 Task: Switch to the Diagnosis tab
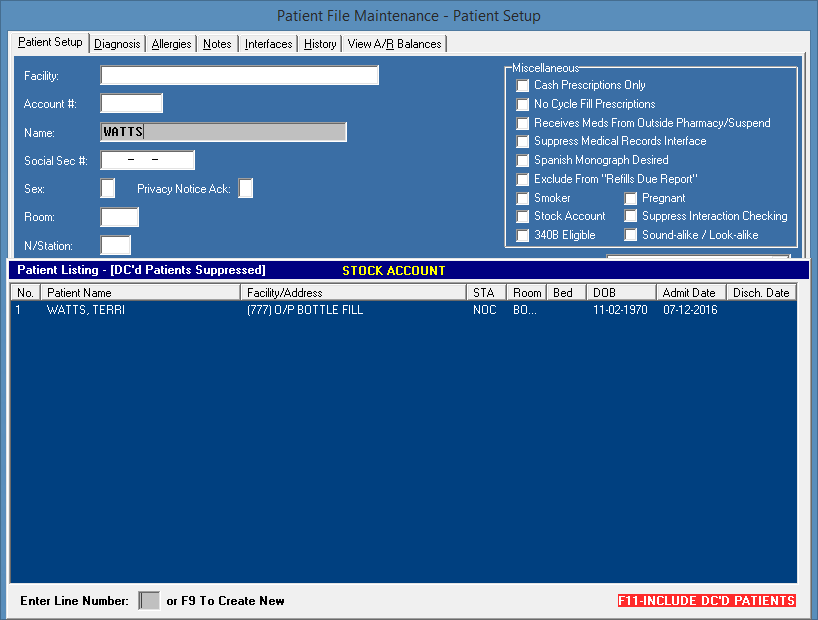click(x=117, y=44)
